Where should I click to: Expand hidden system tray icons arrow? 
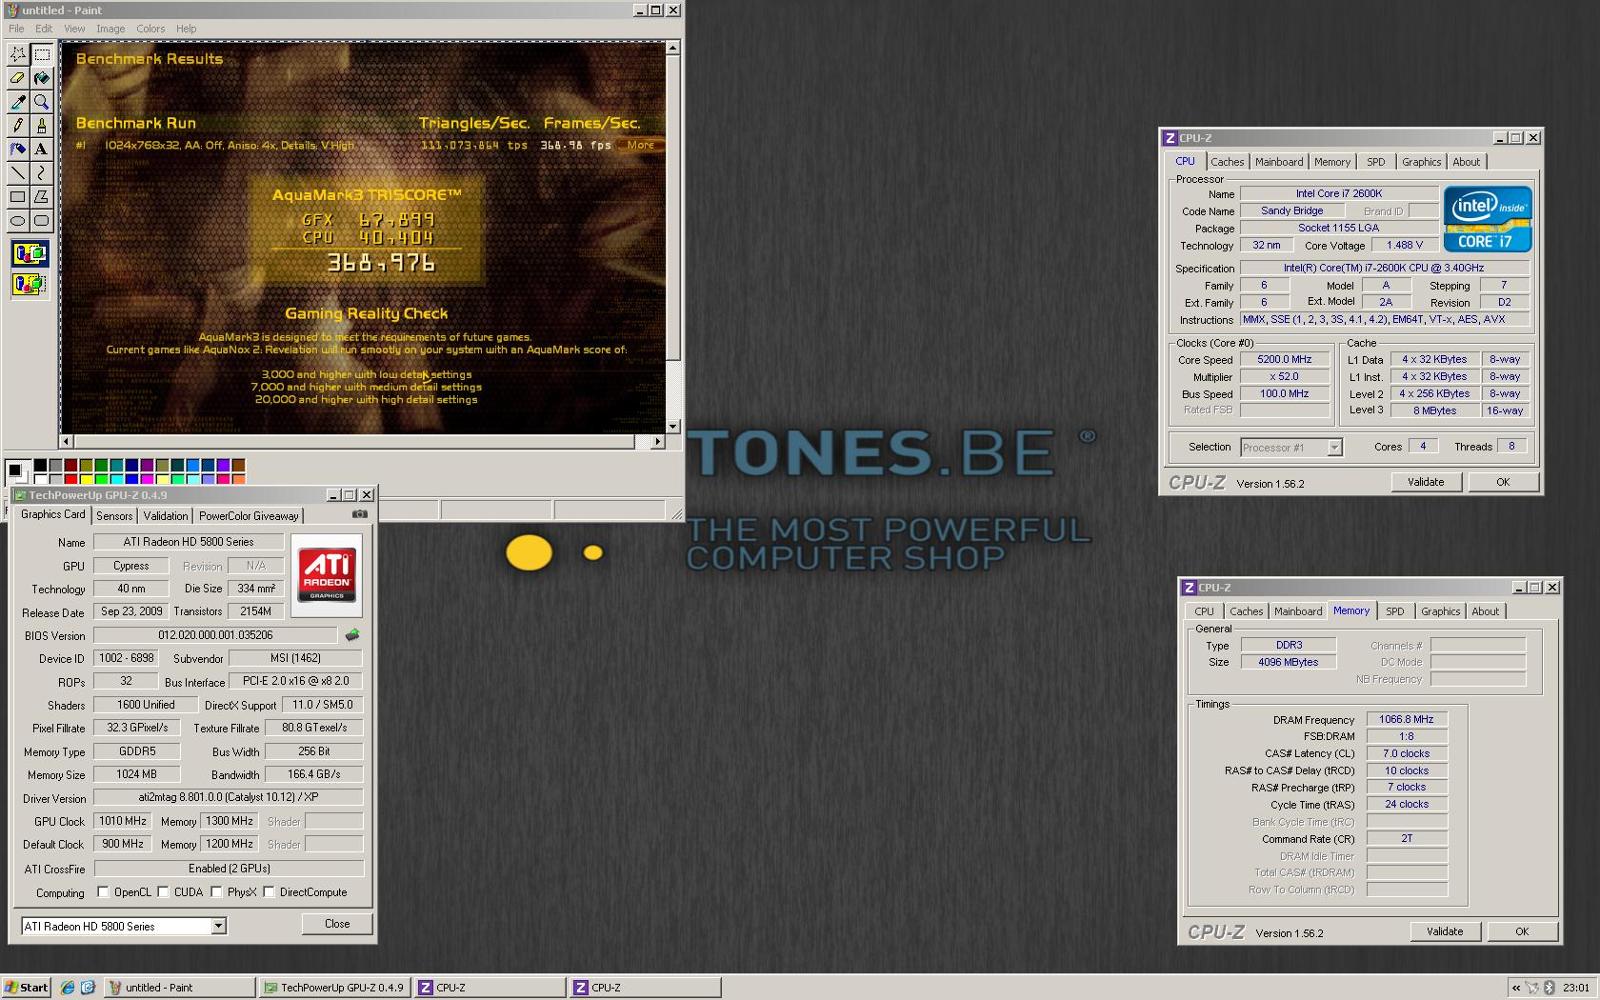pyautogui.click(x=1516, y=988)
